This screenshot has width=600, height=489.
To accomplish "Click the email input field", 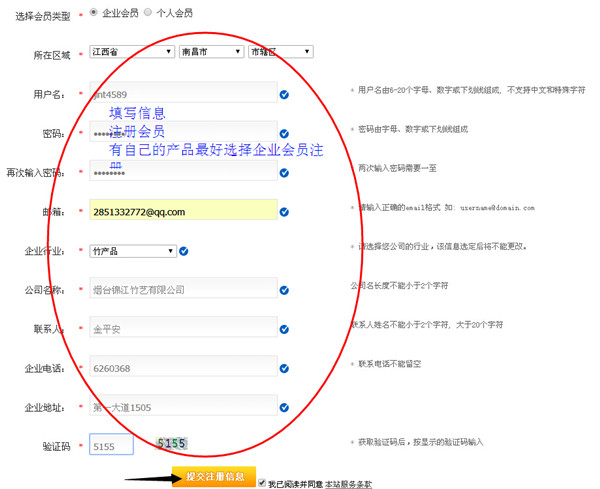I will [182, 211].
